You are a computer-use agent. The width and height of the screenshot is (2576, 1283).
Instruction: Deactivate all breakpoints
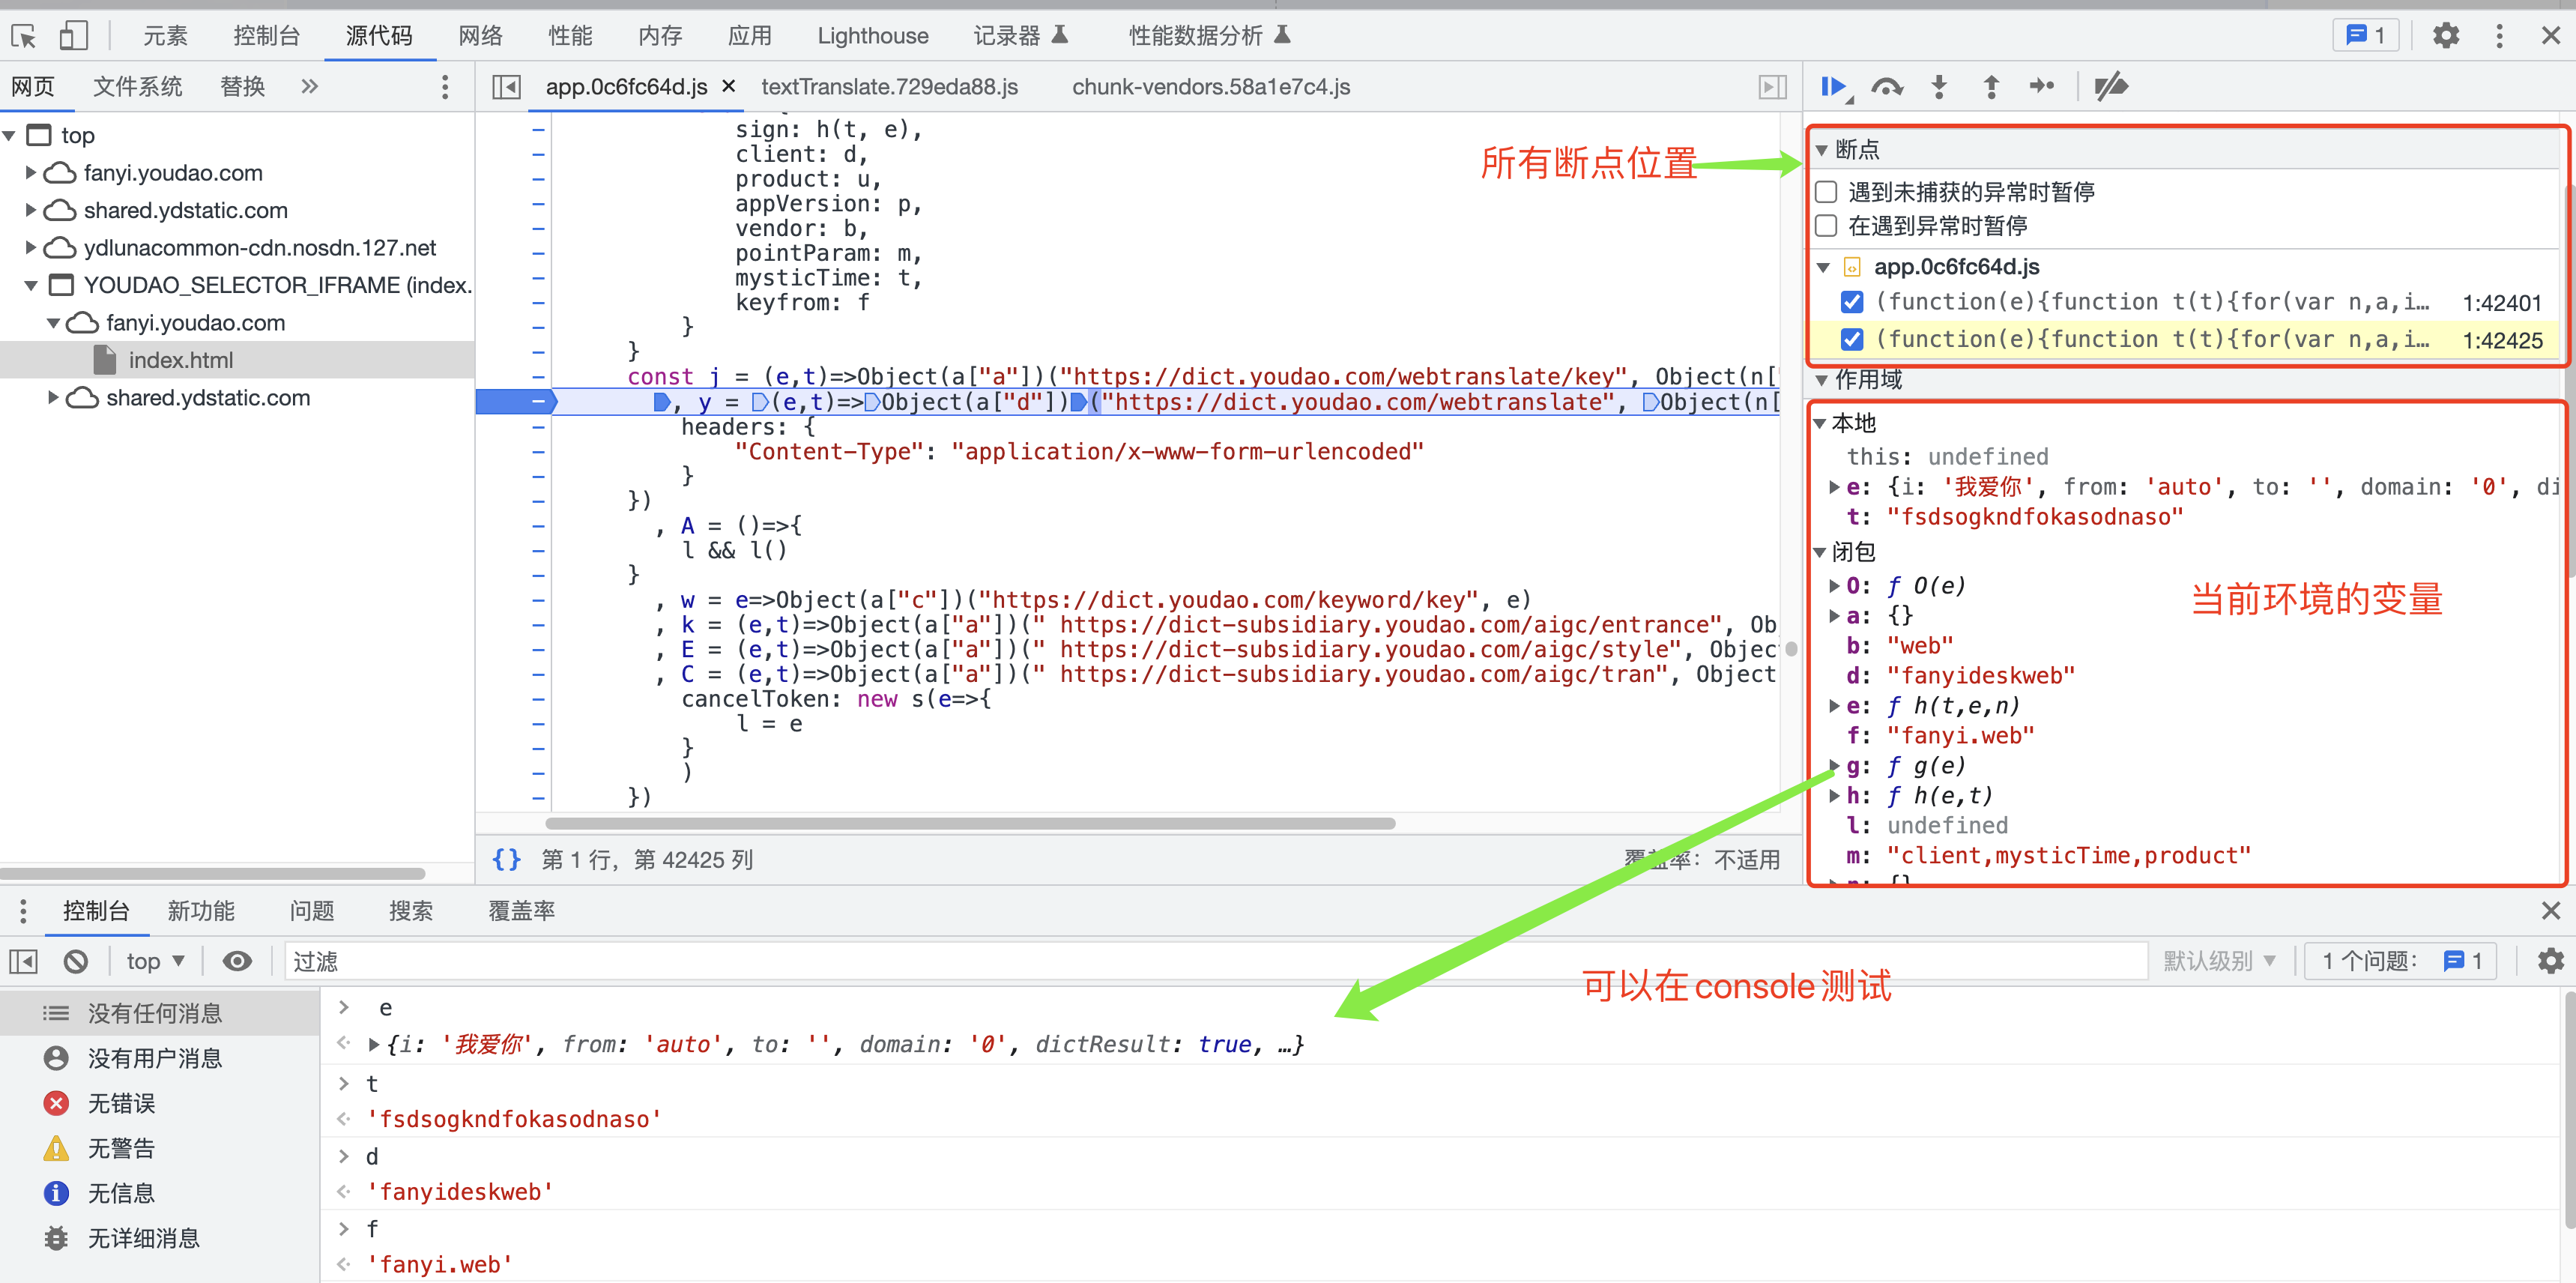pos(2111,87)
